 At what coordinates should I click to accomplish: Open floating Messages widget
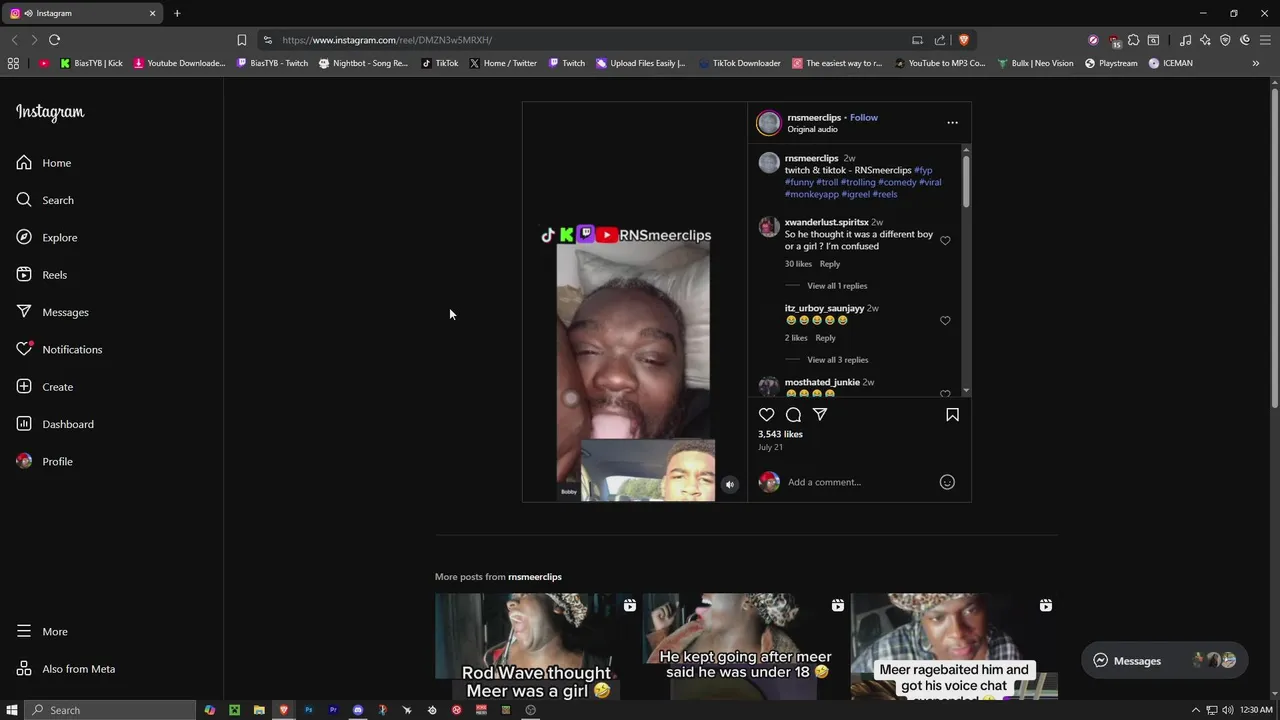coord(1164,660)
